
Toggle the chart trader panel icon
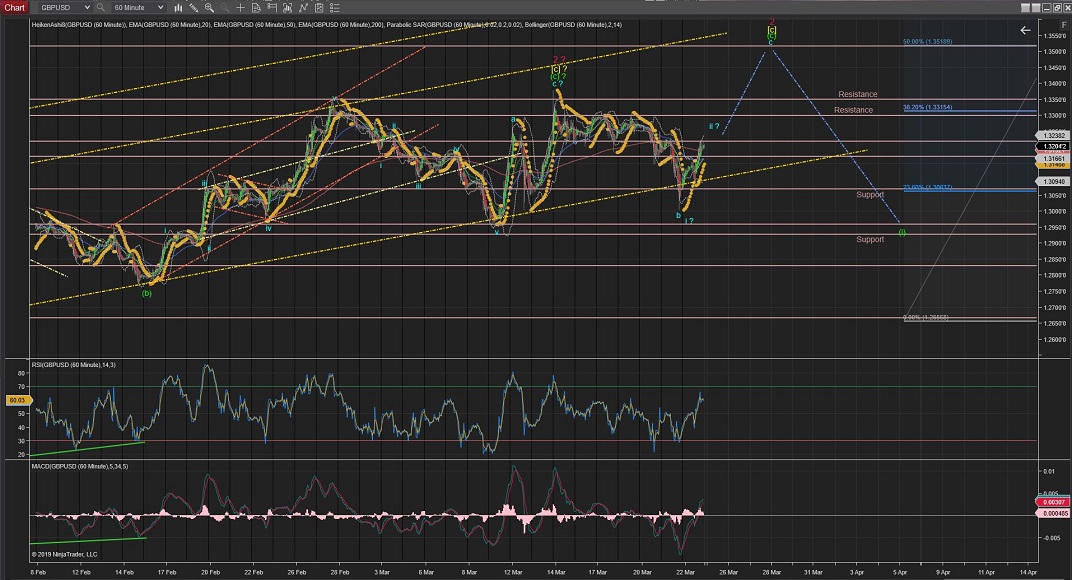click(271, 8)
